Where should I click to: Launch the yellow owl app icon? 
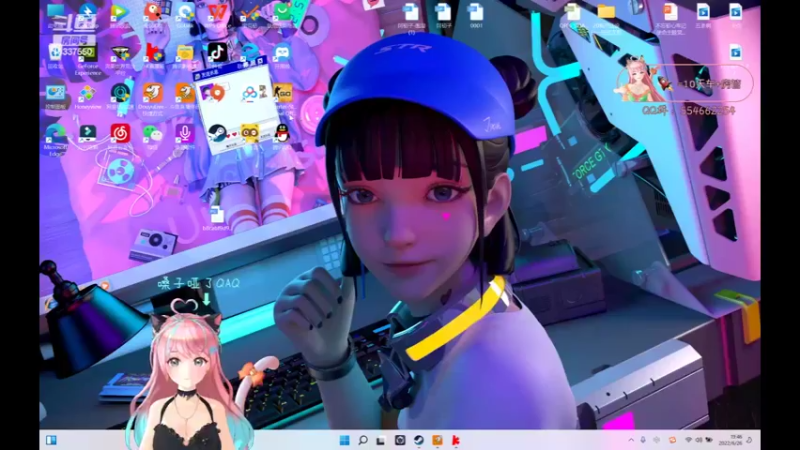[249, 133]
